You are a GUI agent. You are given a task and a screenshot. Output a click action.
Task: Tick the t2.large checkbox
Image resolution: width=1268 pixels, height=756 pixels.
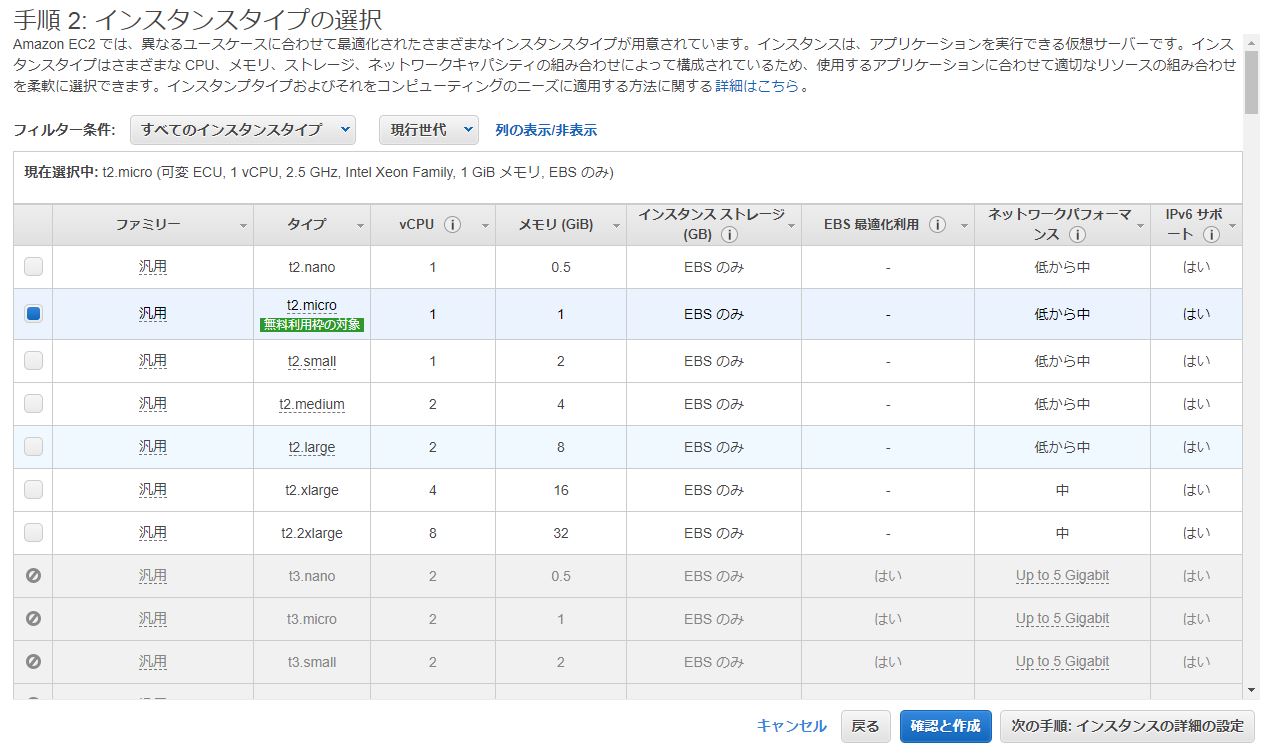click(x=33, y=447)
